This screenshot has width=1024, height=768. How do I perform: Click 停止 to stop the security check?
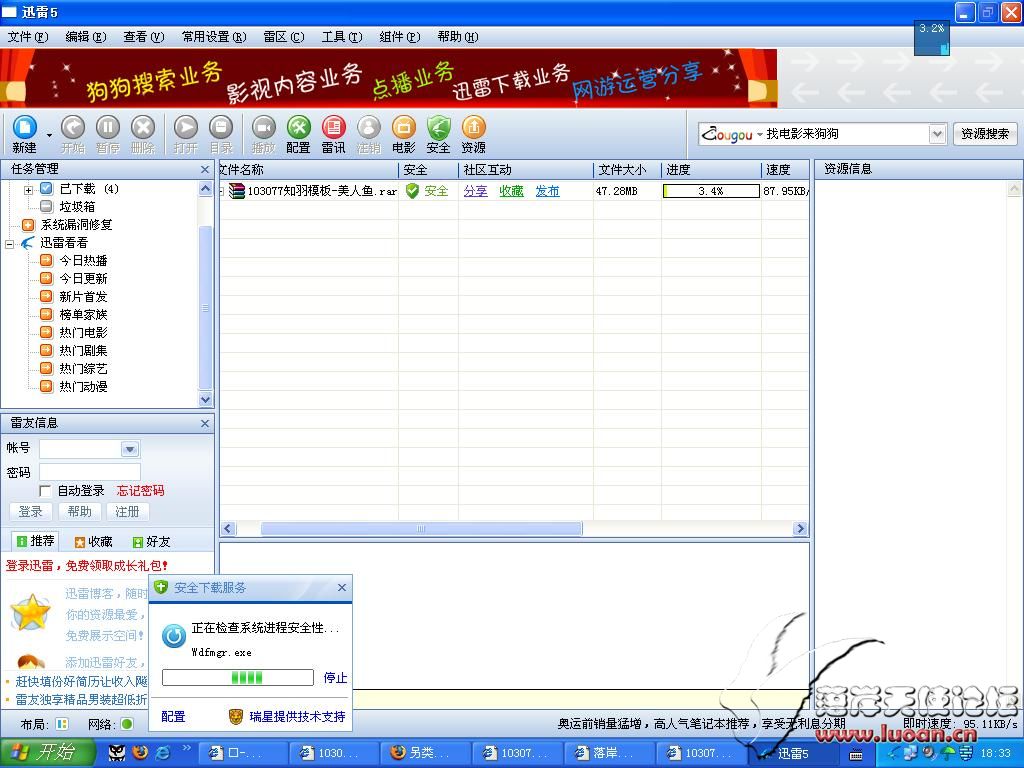(335, 678)
